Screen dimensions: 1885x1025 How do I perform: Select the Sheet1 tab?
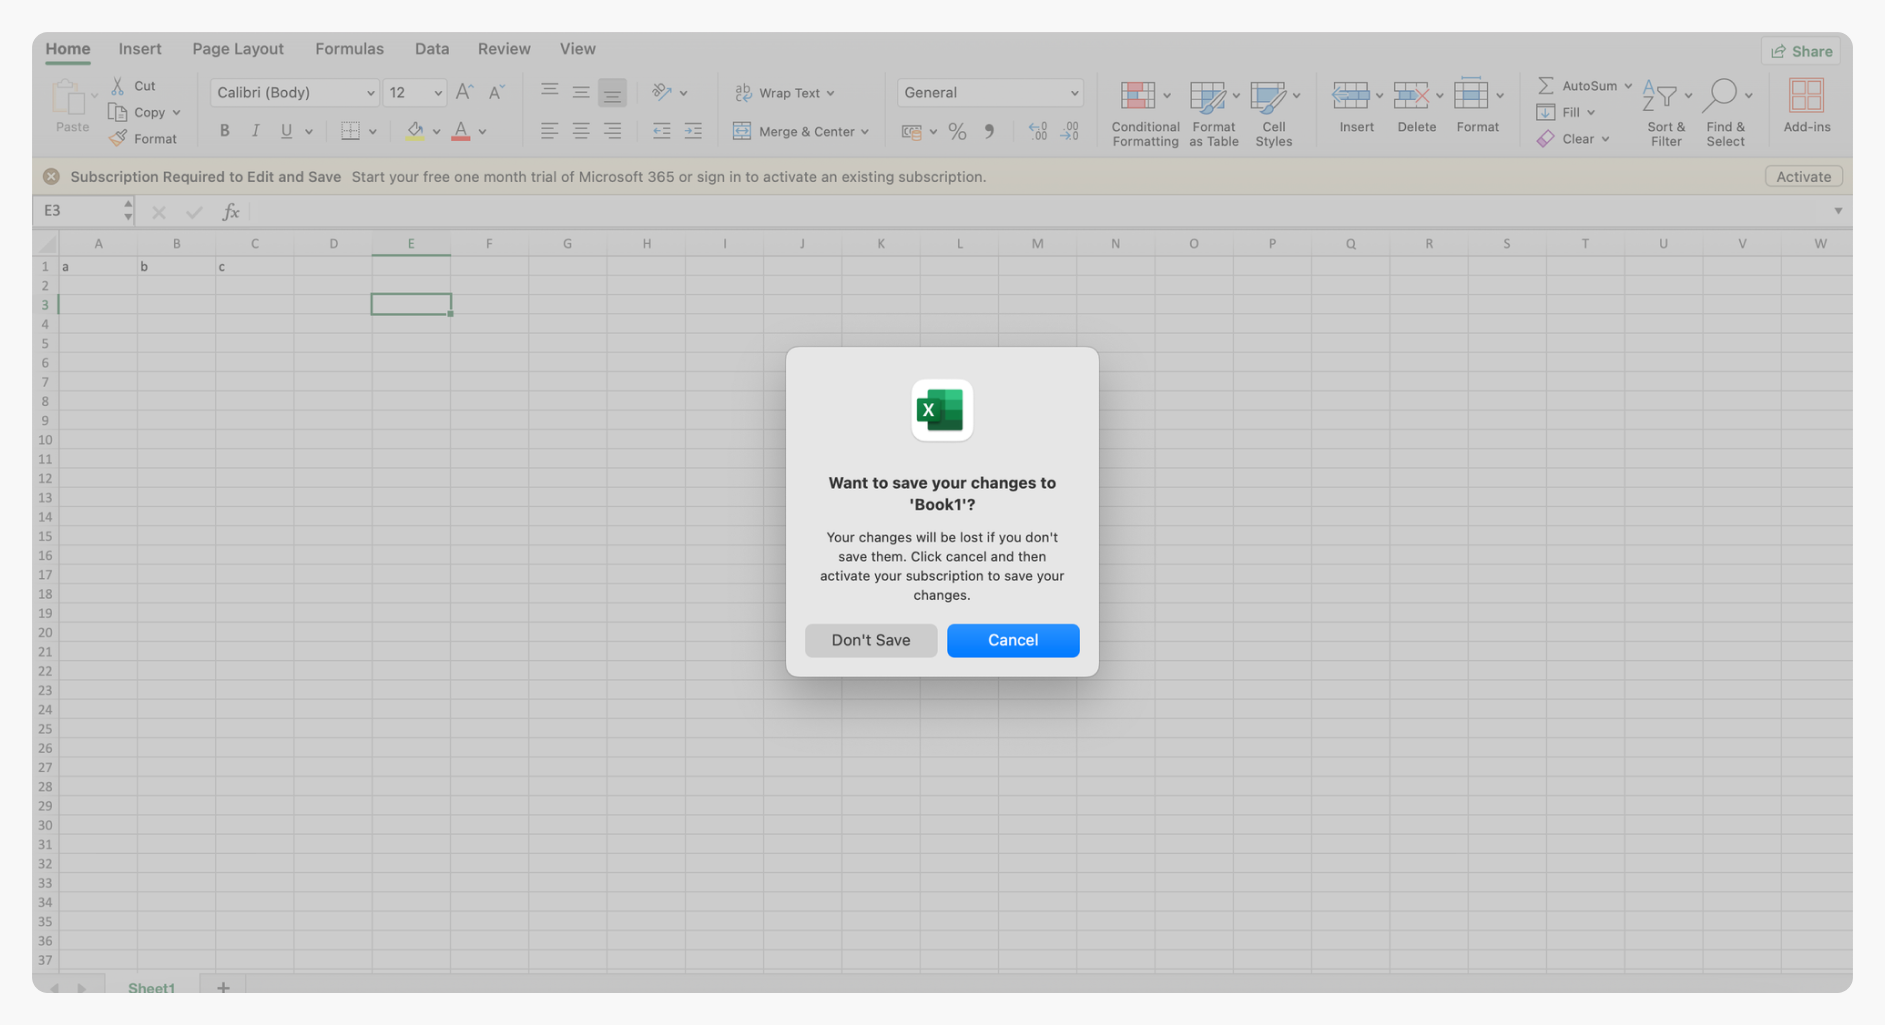151,987
